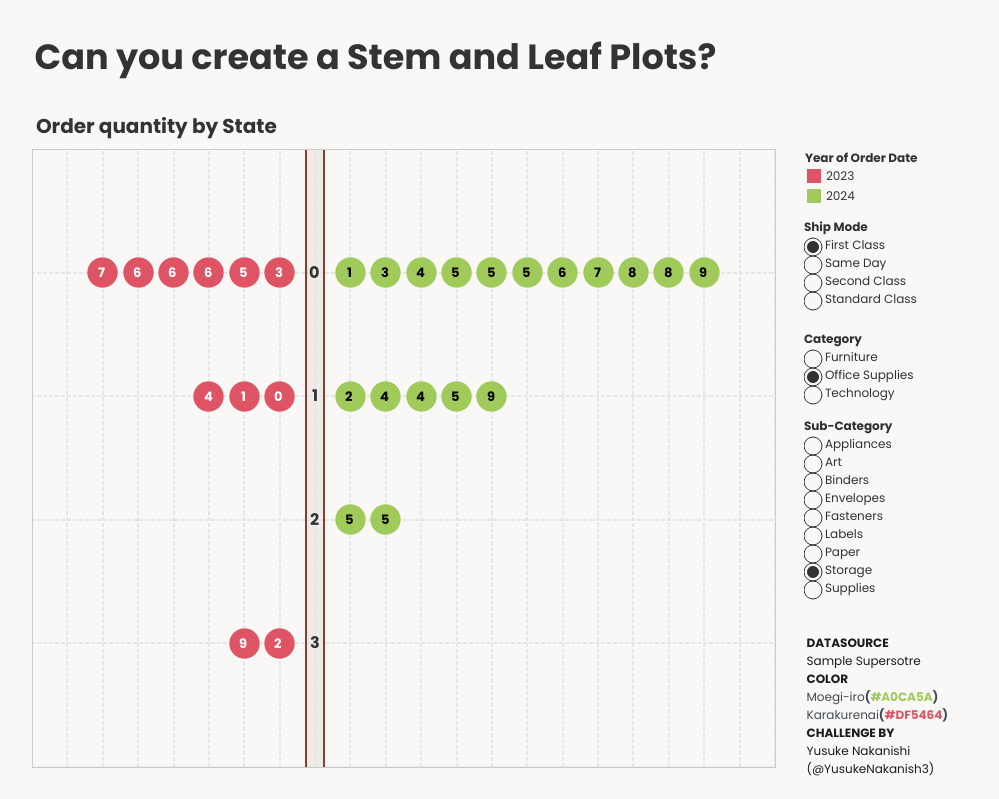Viewport: 999px width, 799px height.
Task: Select the Technology category
Action: 814,395
